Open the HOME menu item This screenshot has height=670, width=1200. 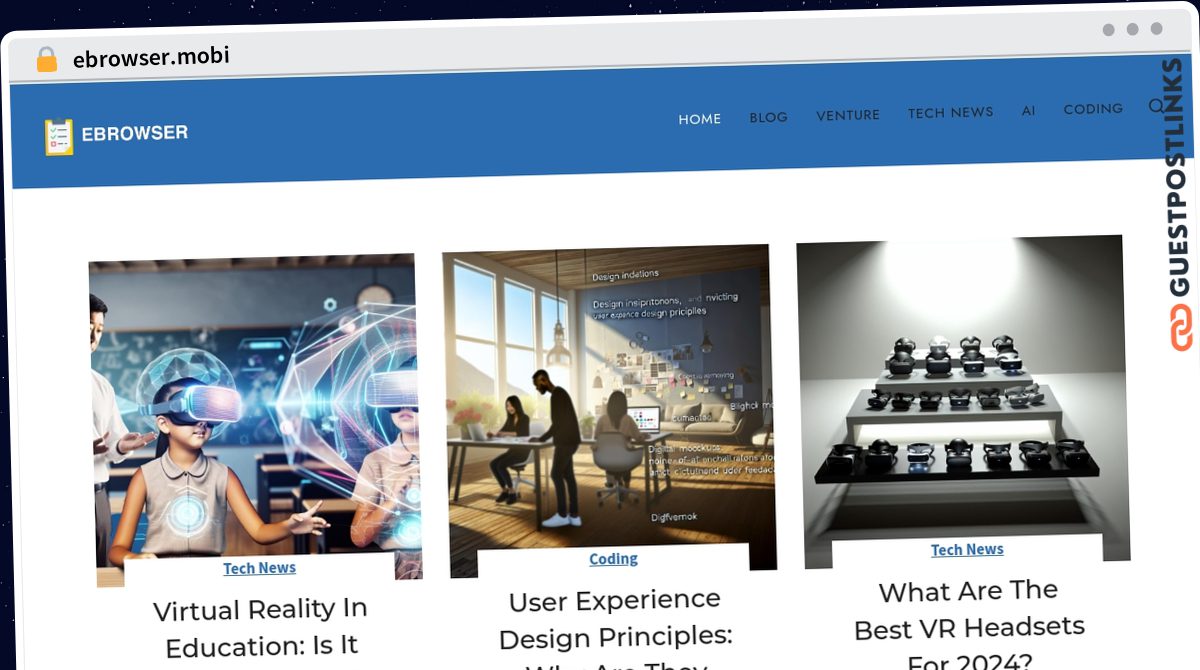pos(700,118)
